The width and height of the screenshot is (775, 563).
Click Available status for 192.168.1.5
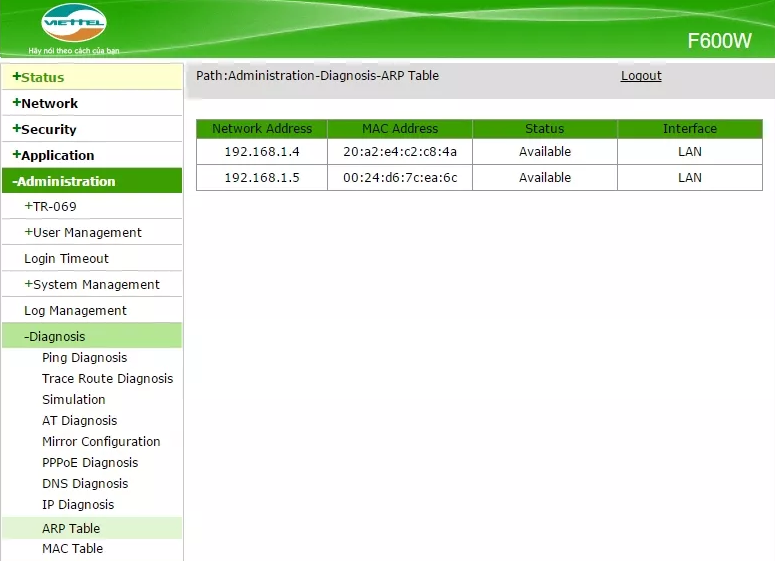tap(545, 177)
